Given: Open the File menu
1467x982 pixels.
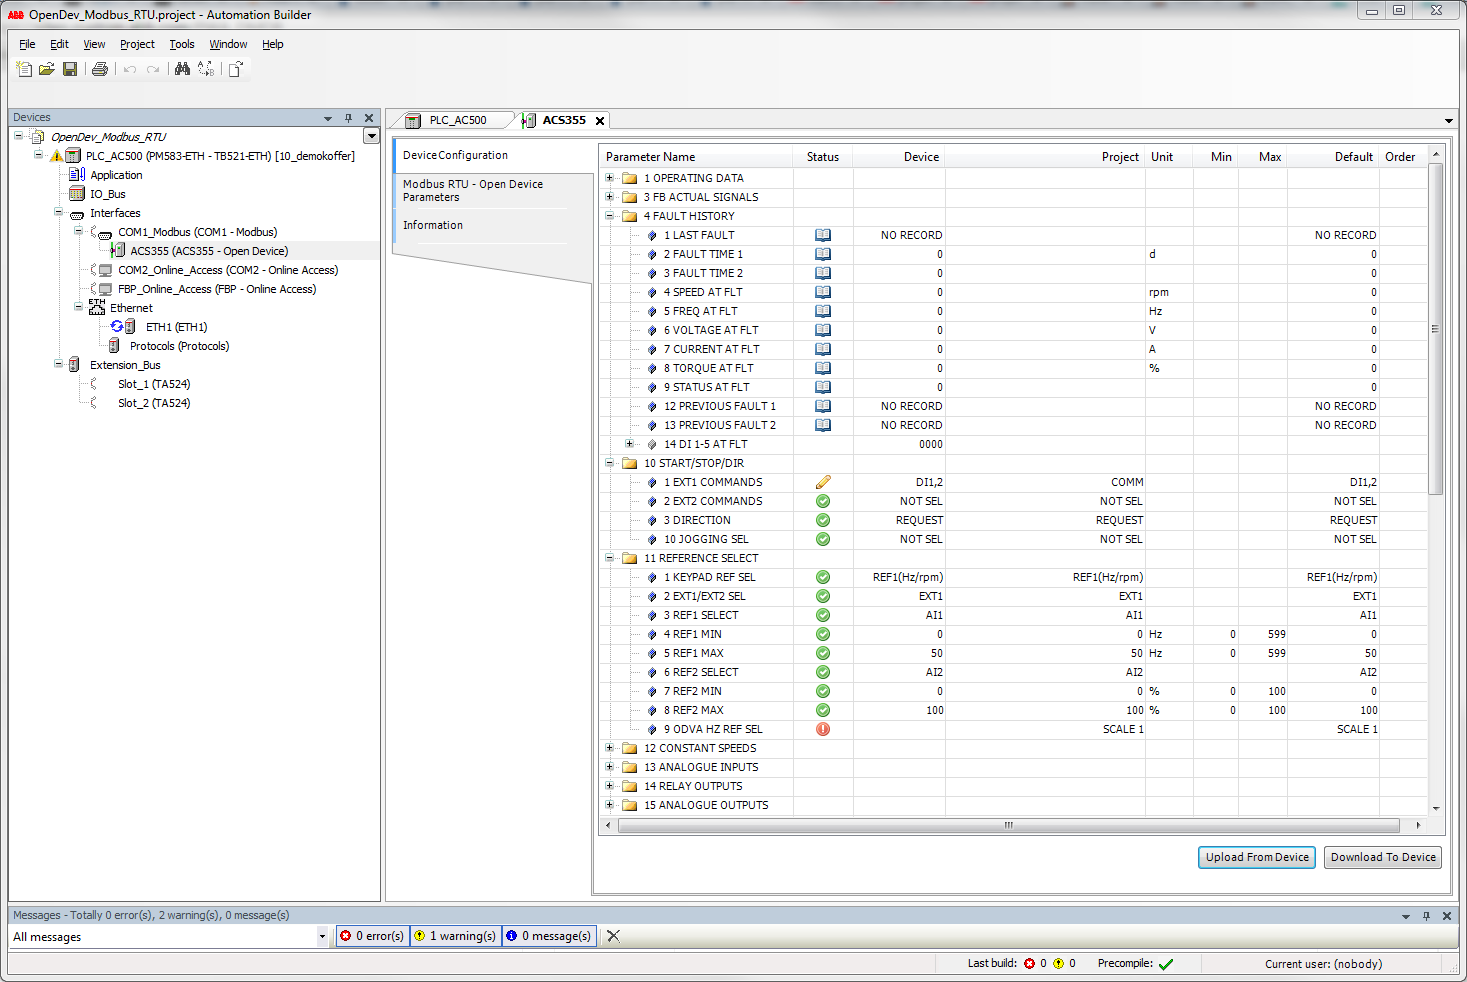Looking at the screenshot, I should click(x=27, y=44).
